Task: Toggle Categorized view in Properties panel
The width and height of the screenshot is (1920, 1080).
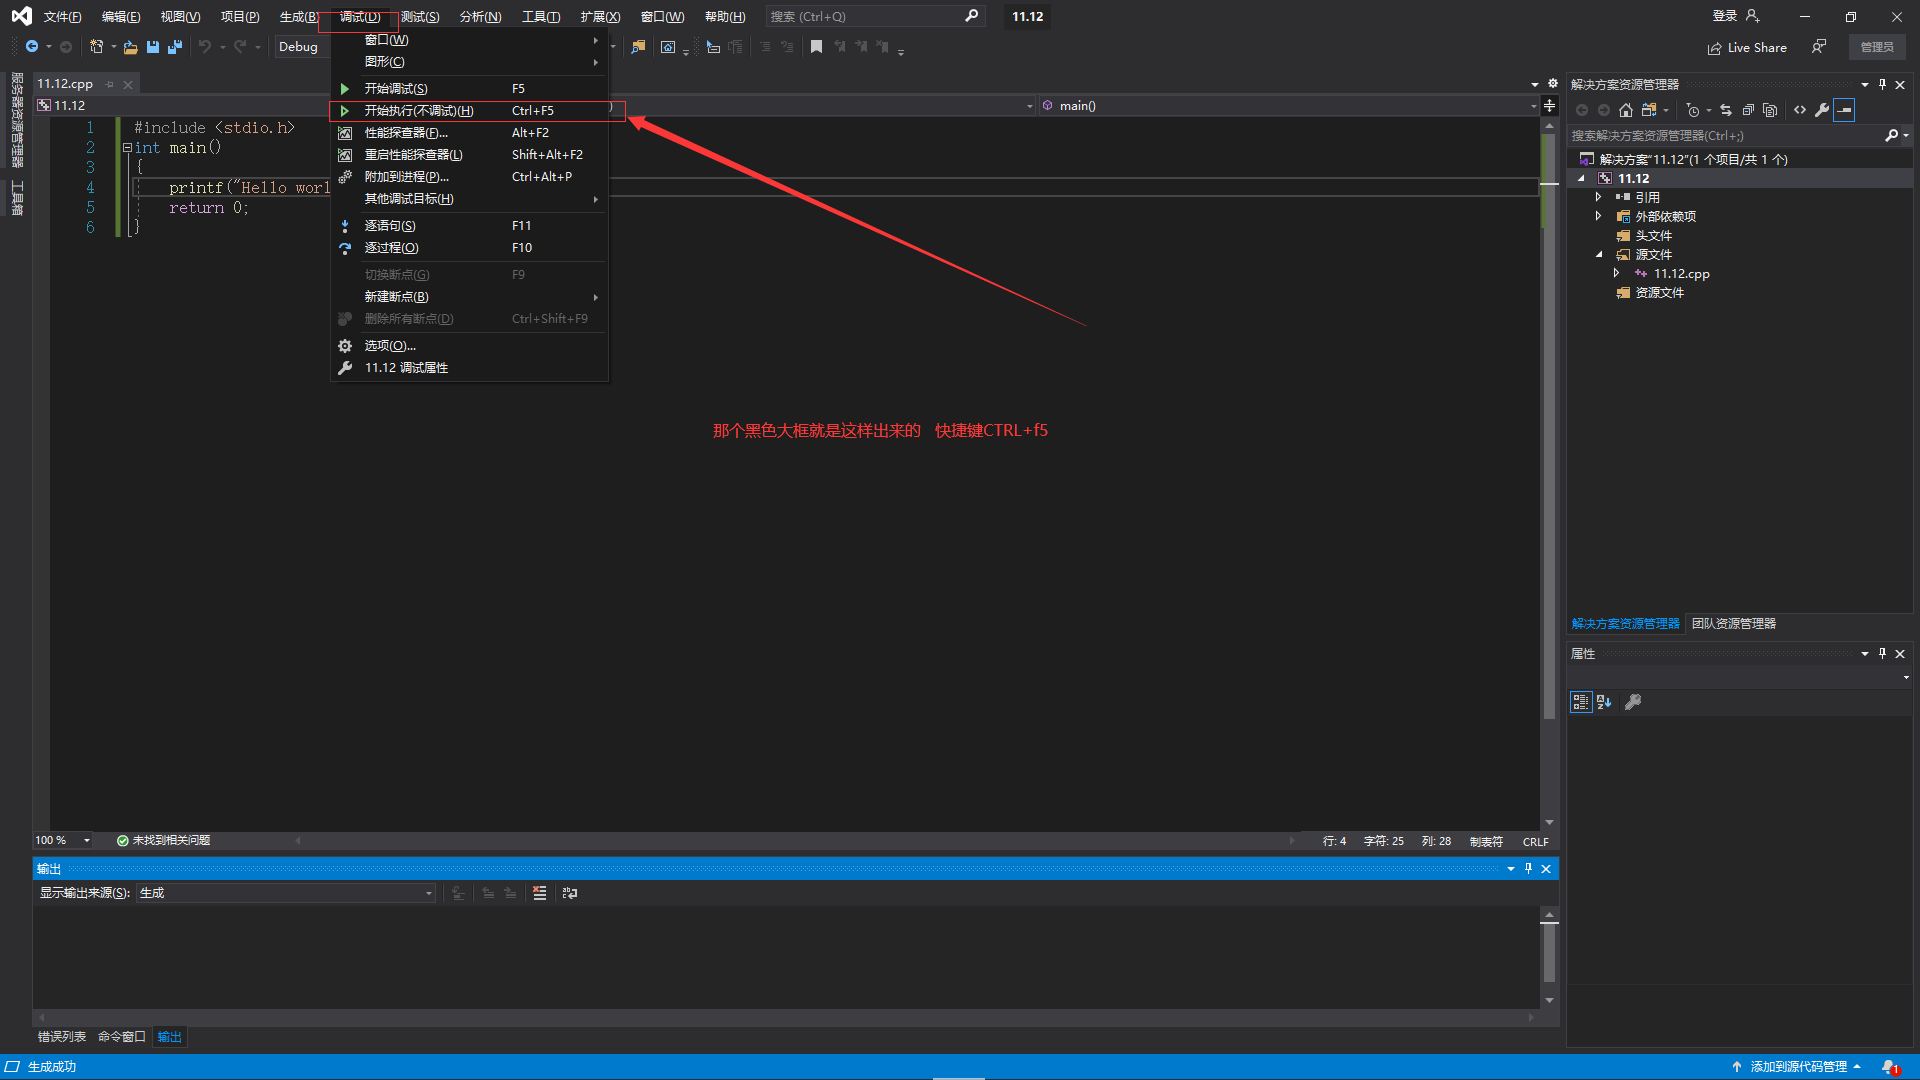Action: coord(1581,702)
